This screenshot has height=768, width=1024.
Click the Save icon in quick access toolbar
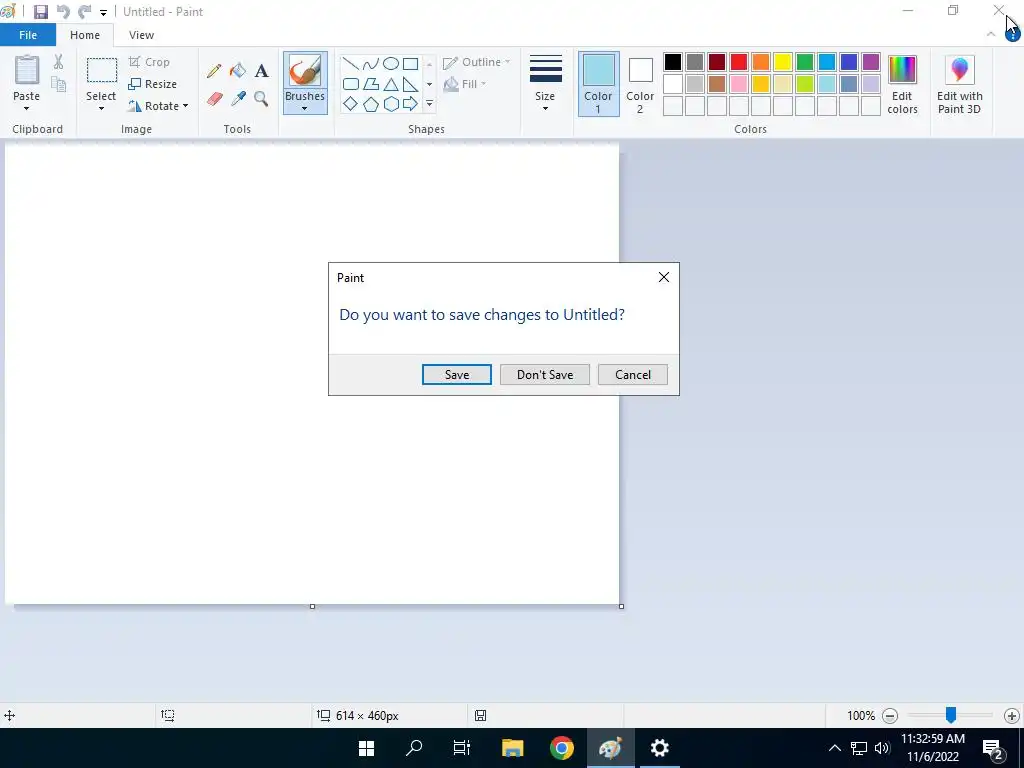[x=40, y=12]
